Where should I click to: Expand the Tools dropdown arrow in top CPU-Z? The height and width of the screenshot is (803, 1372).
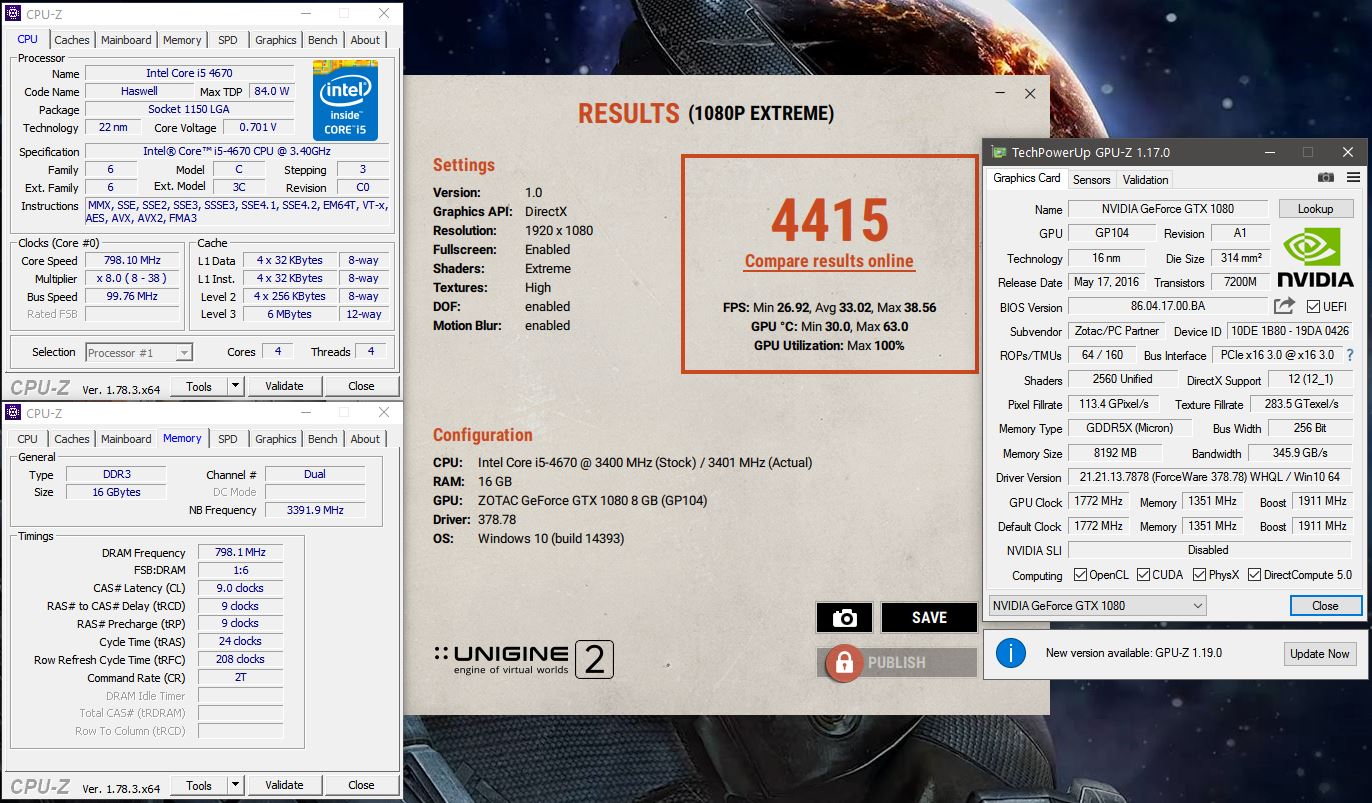click(x=235, y=386)
